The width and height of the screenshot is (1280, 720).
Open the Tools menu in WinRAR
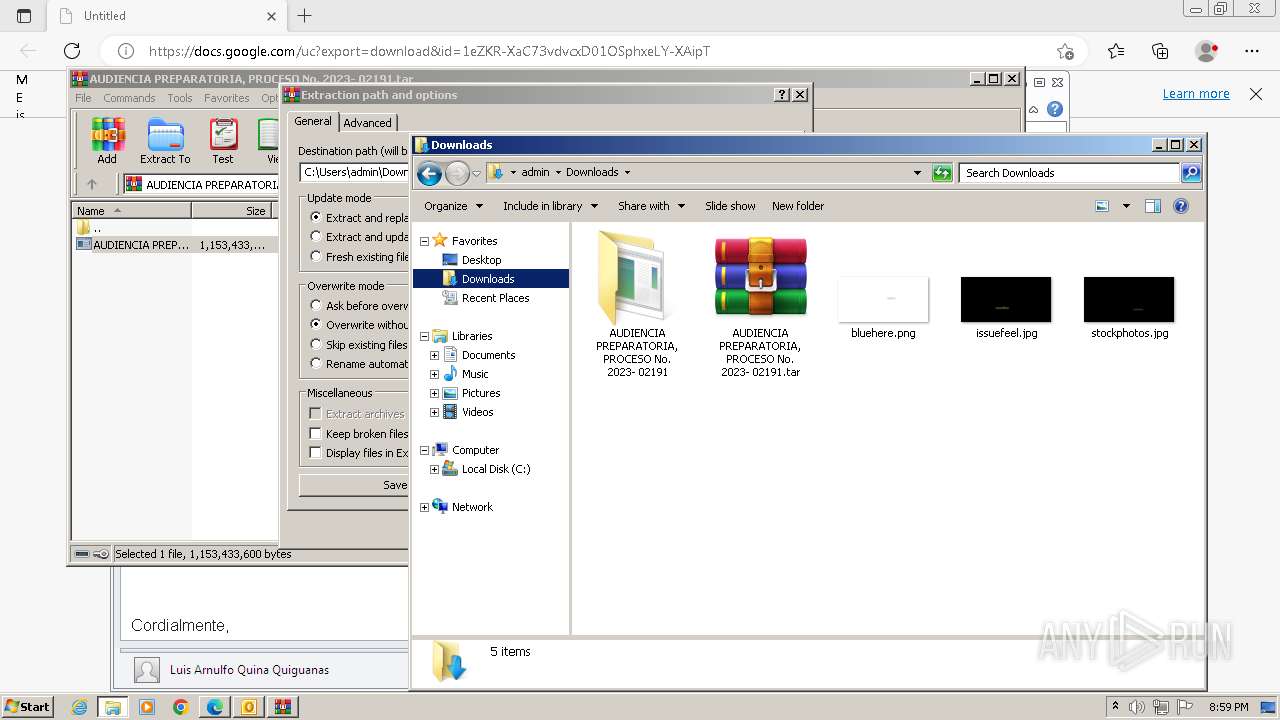[x=180, y=98]
